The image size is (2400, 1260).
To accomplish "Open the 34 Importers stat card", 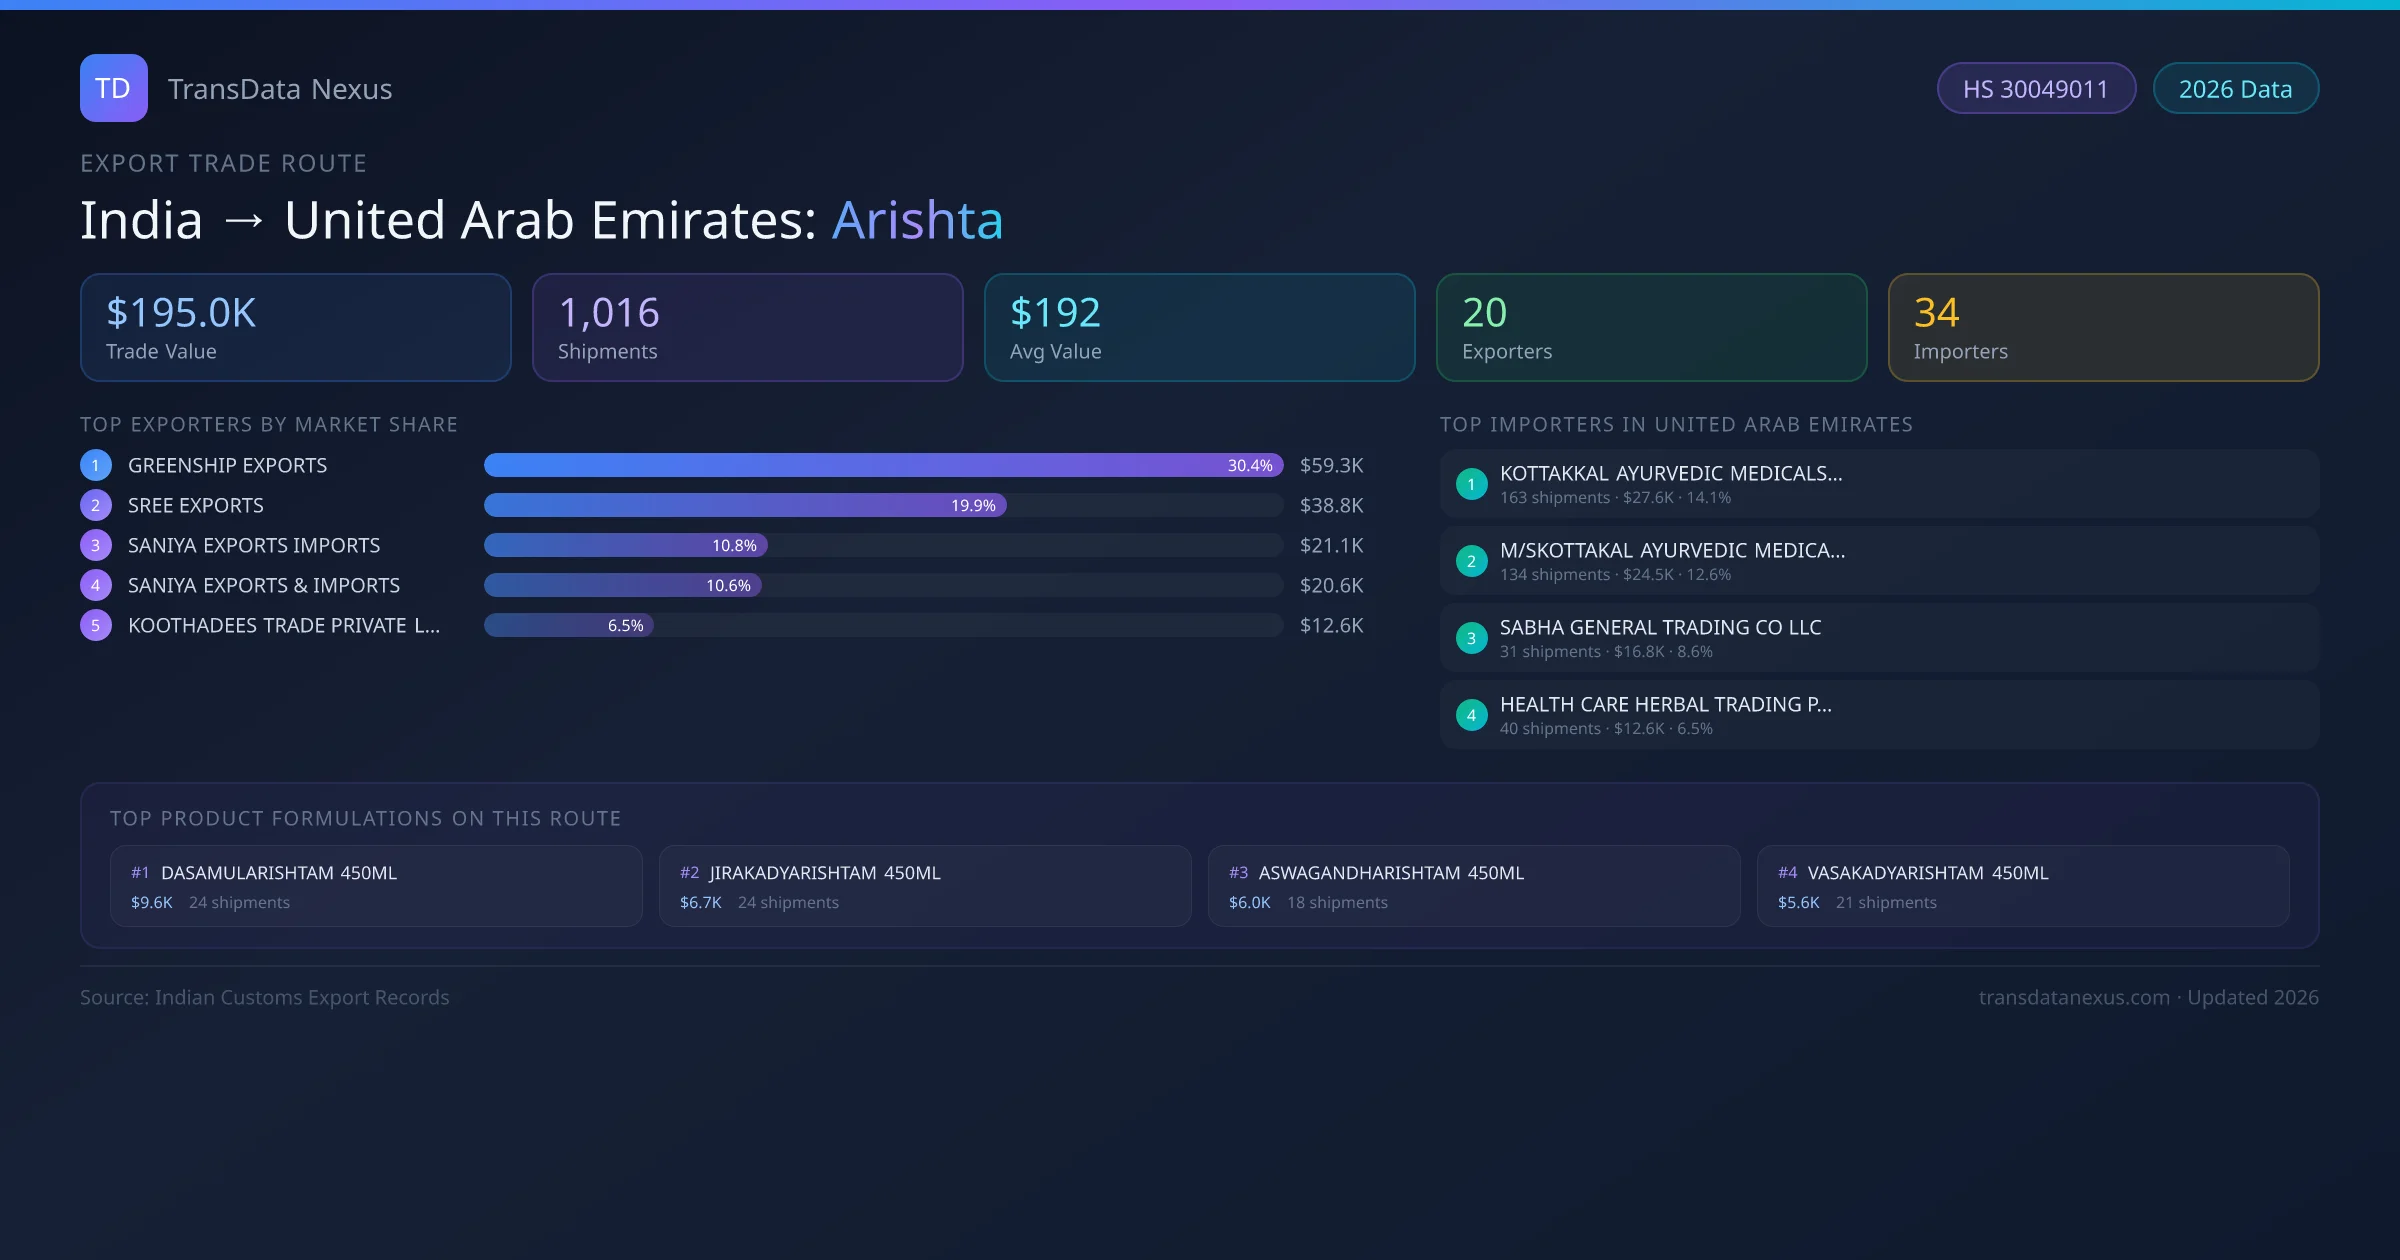I will tap(2102, 328).
